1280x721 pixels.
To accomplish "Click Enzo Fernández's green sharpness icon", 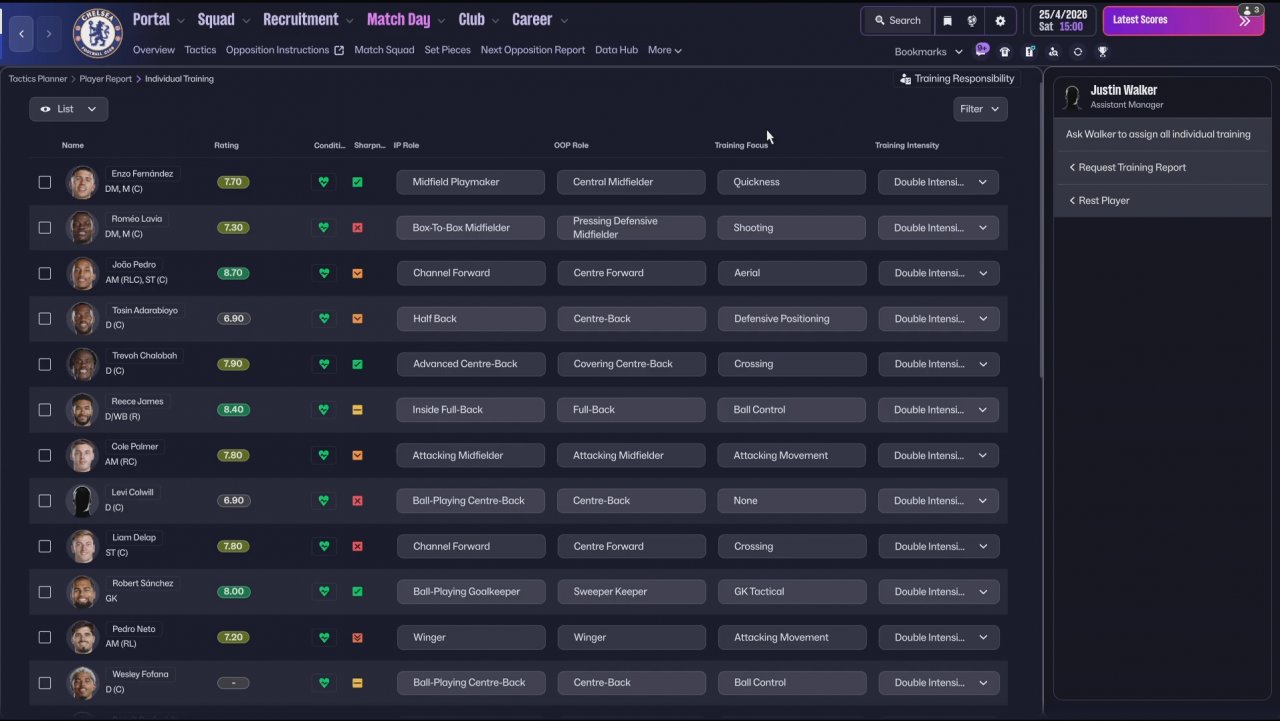I will 357,182.
